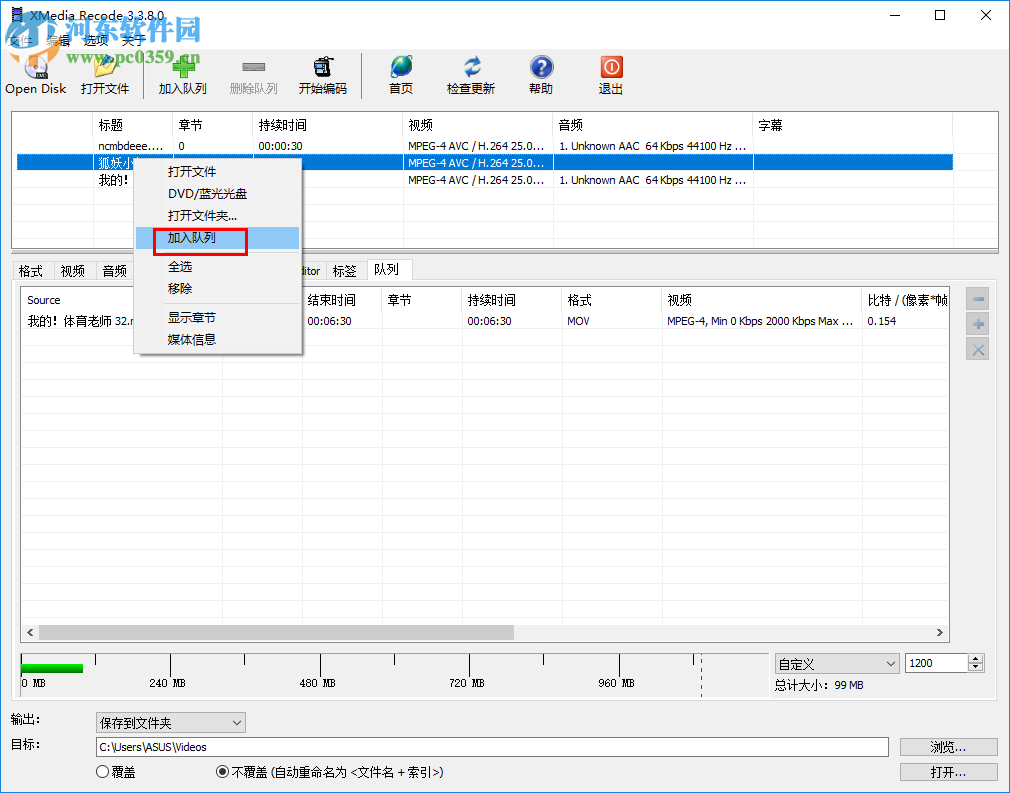Select the 覆盖 radio button
This screenshot has width=1010, height=793.
tap(100, 771)
